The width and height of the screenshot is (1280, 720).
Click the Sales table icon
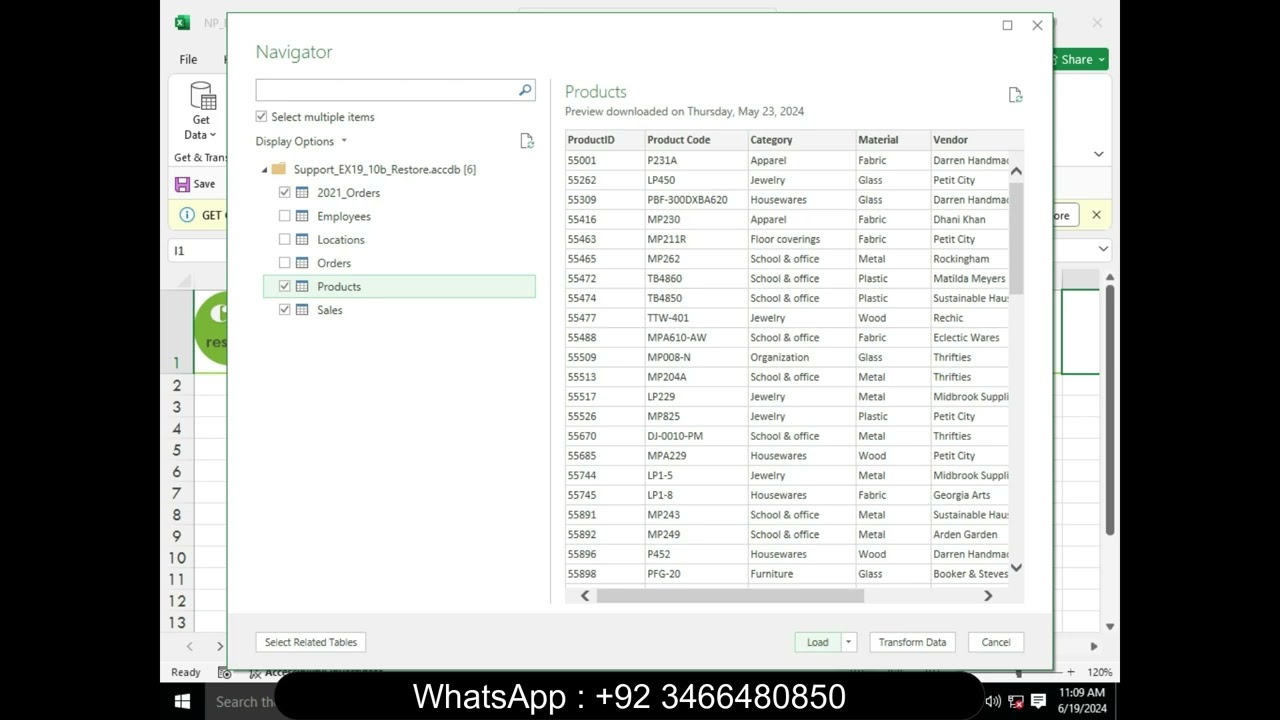(302, 310)
